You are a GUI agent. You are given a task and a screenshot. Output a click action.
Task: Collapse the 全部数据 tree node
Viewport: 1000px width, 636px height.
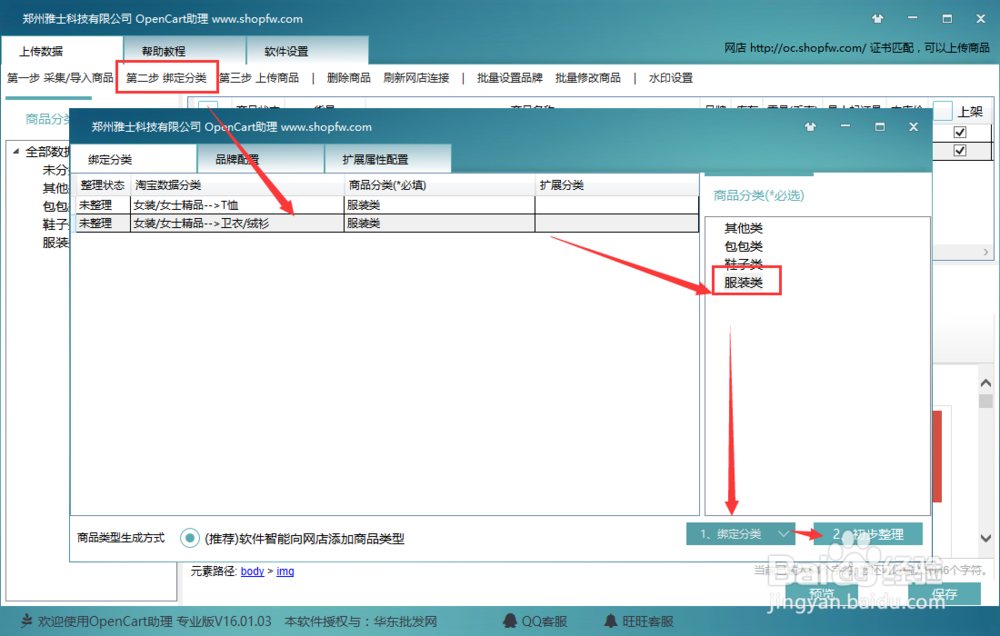coord(16,151)
